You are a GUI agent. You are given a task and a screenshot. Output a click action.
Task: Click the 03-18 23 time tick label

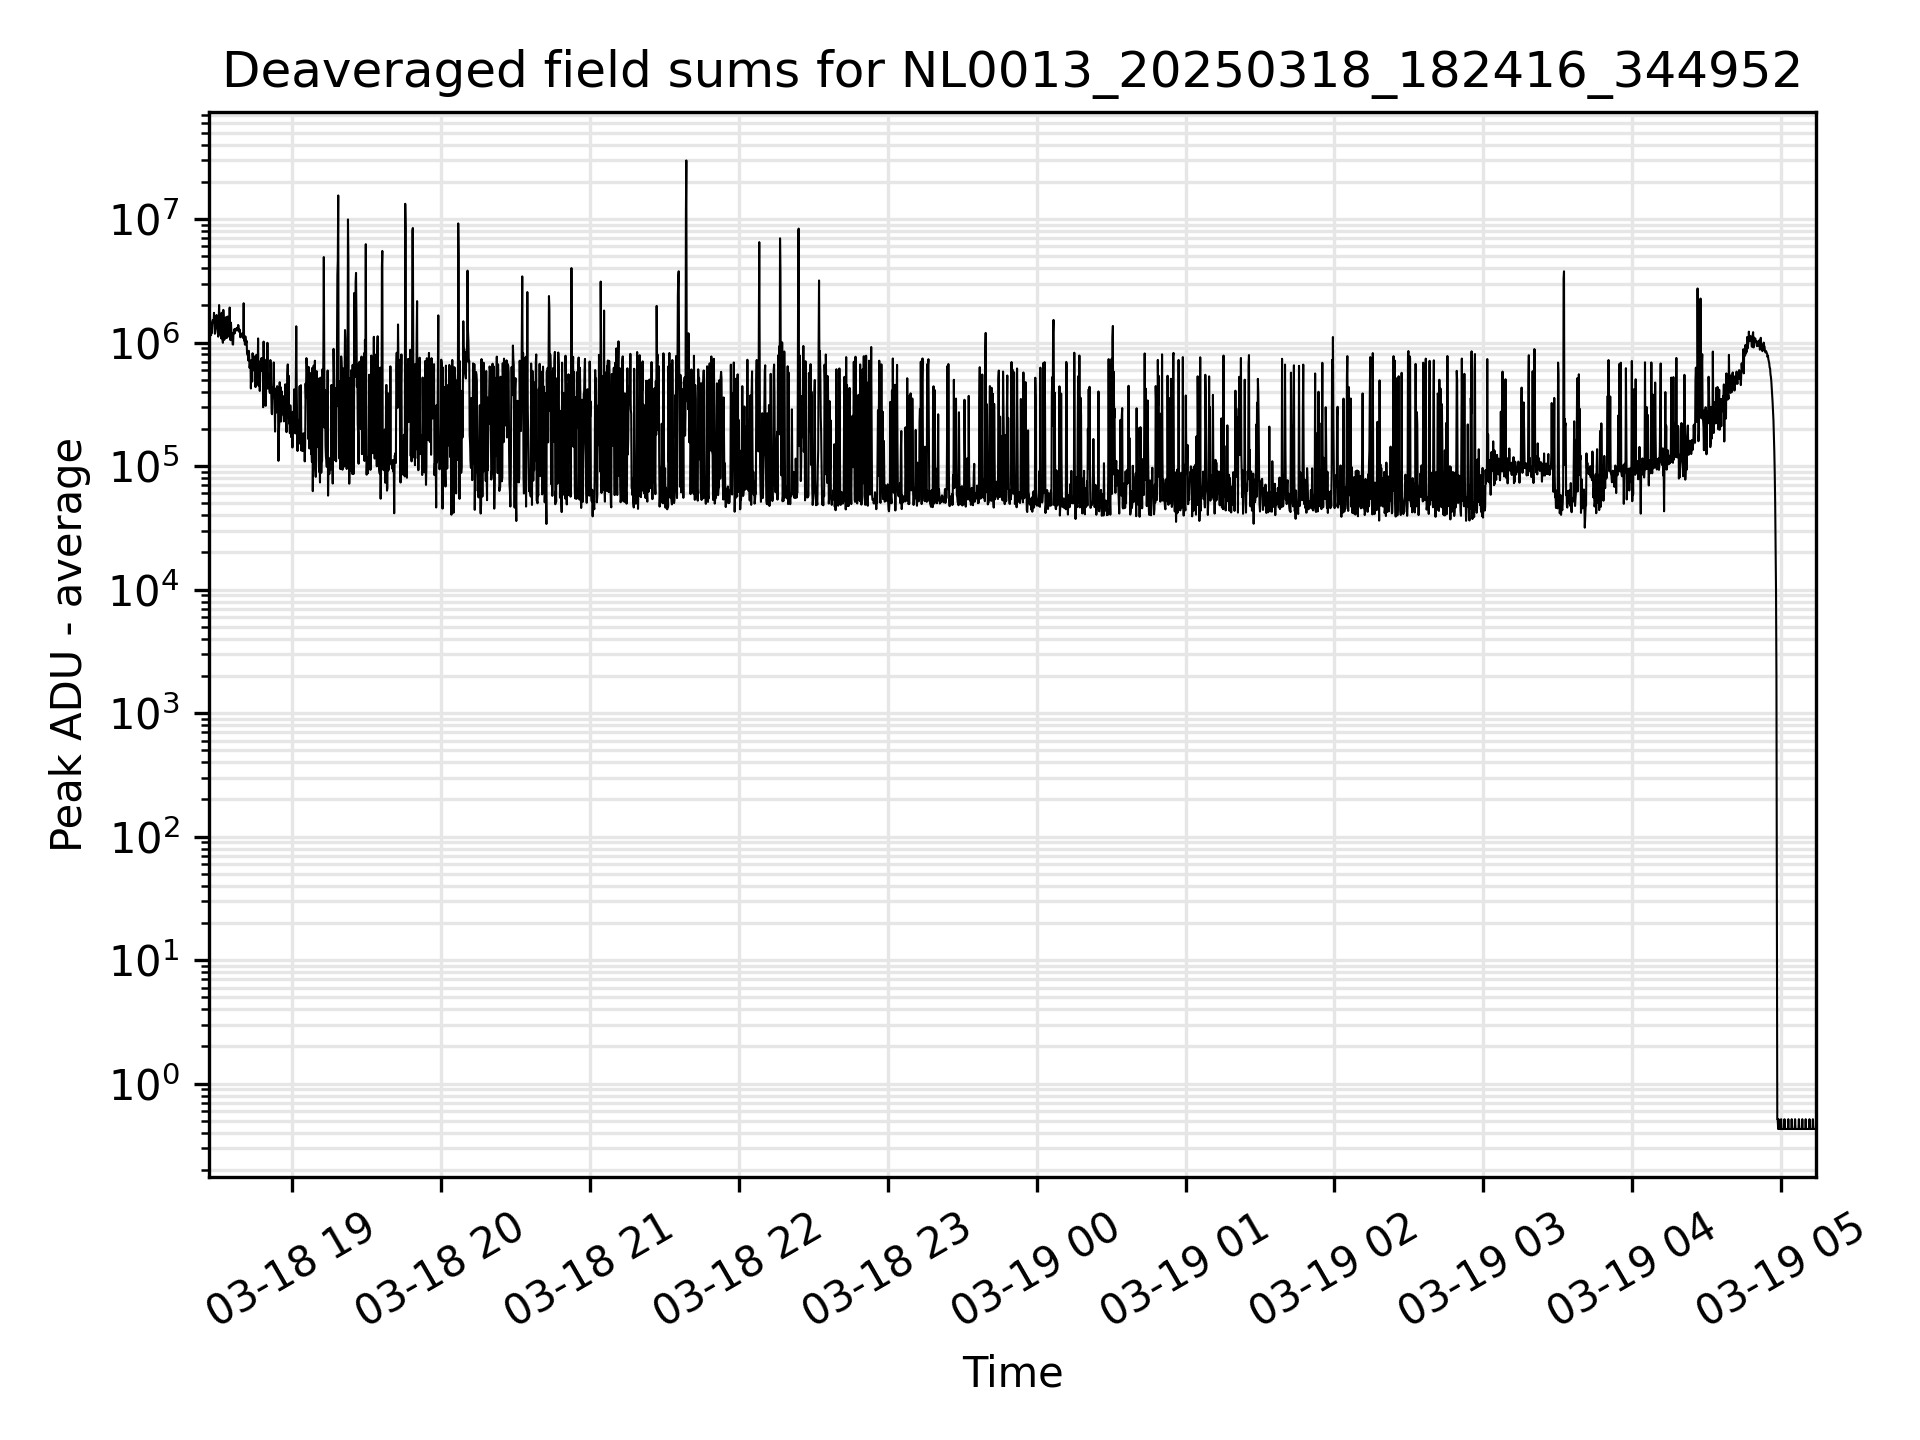point(886,1268)
